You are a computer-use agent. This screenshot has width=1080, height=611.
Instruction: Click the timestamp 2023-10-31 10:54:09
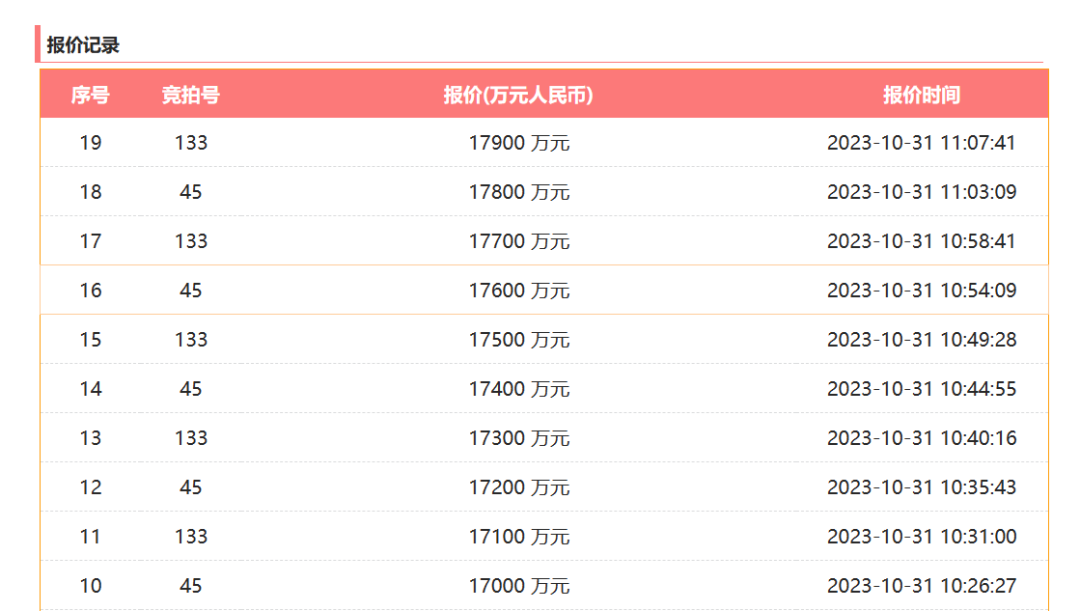tap(921, 290)
